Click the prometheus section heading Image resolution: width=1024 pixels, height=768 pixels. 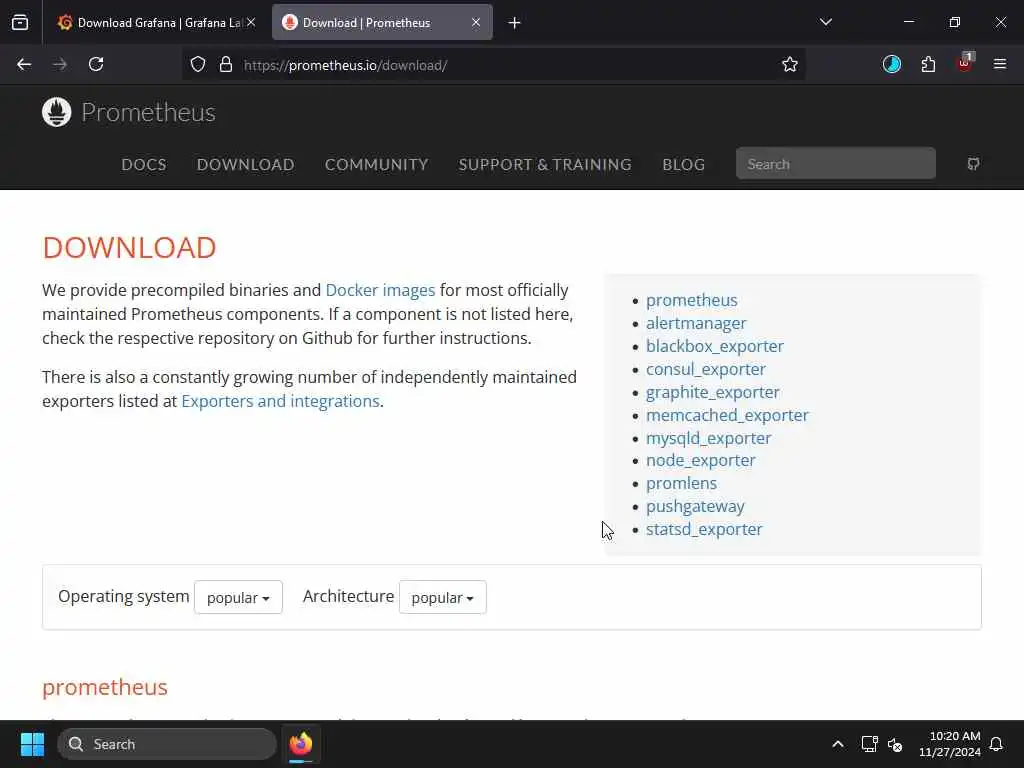(105, 687)
